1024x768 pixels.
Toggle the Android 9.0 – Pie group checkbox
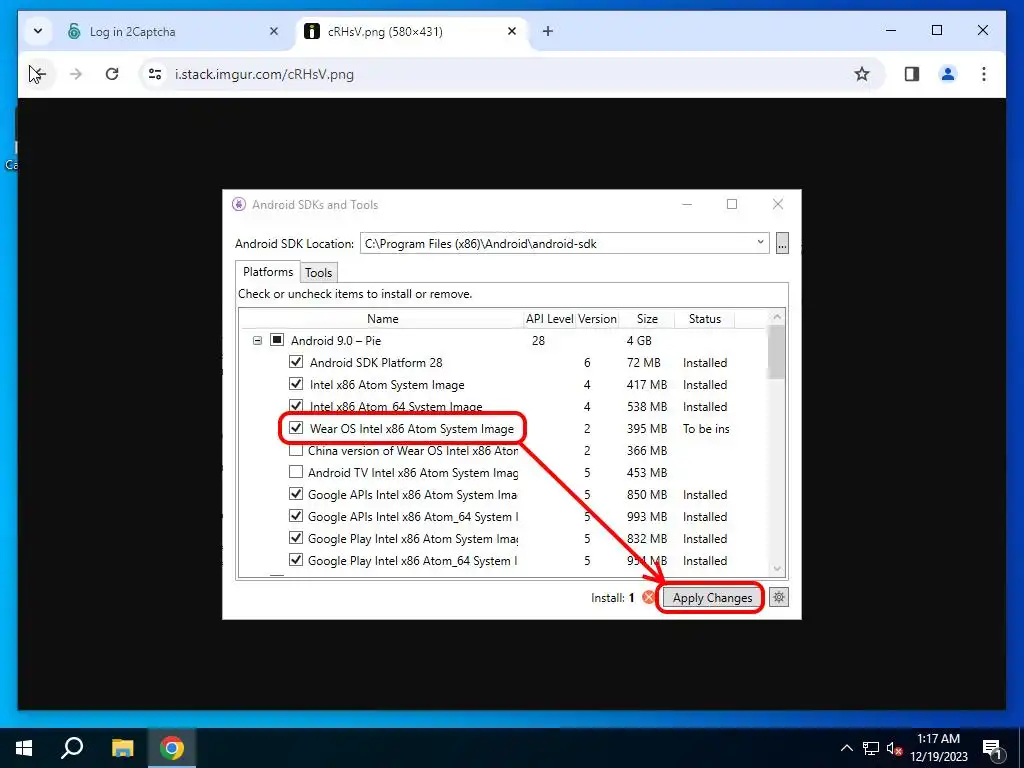coord(277,340)
